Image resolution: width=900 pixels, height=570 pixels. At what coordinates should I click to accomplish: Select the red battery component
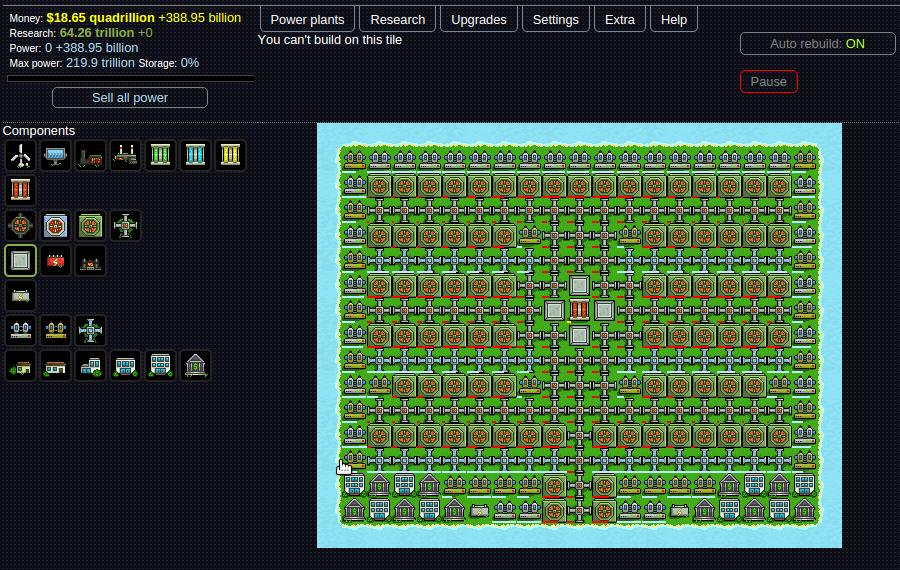pyautogui.click(x=56, y=261)
